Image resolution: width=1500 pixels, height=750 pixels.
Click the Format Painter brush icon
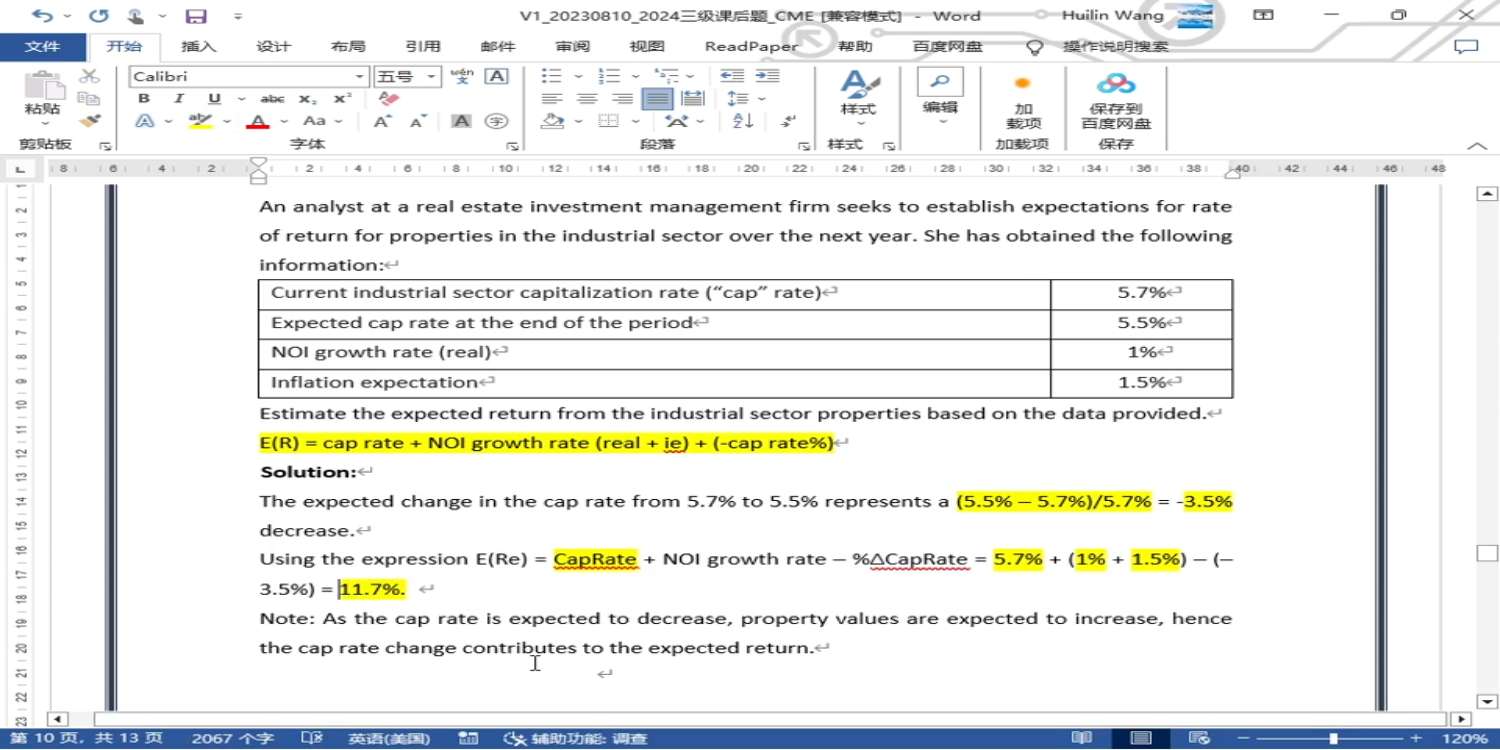click(90, 121)
